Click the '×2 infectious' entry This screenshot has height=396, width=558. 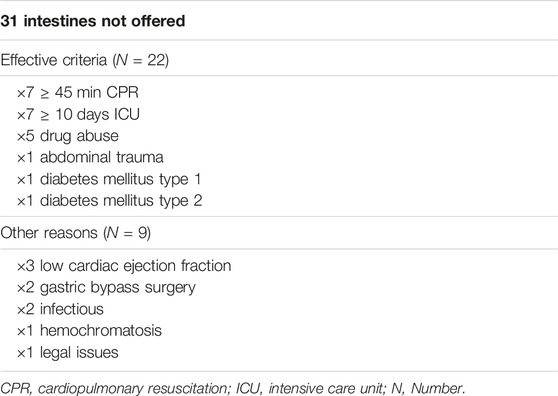tap(60, 309)
